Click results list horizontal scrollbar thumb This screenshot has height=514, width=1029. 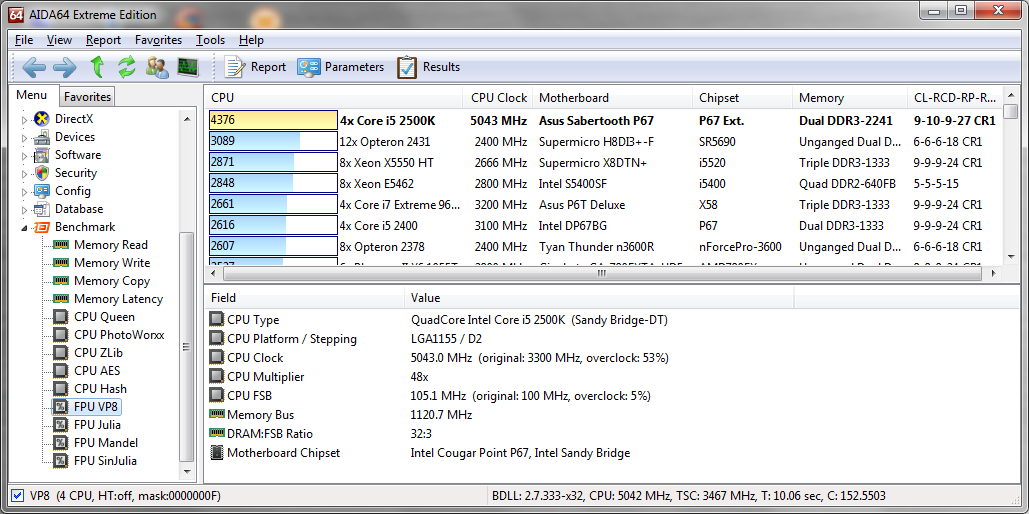coord(601,273)
